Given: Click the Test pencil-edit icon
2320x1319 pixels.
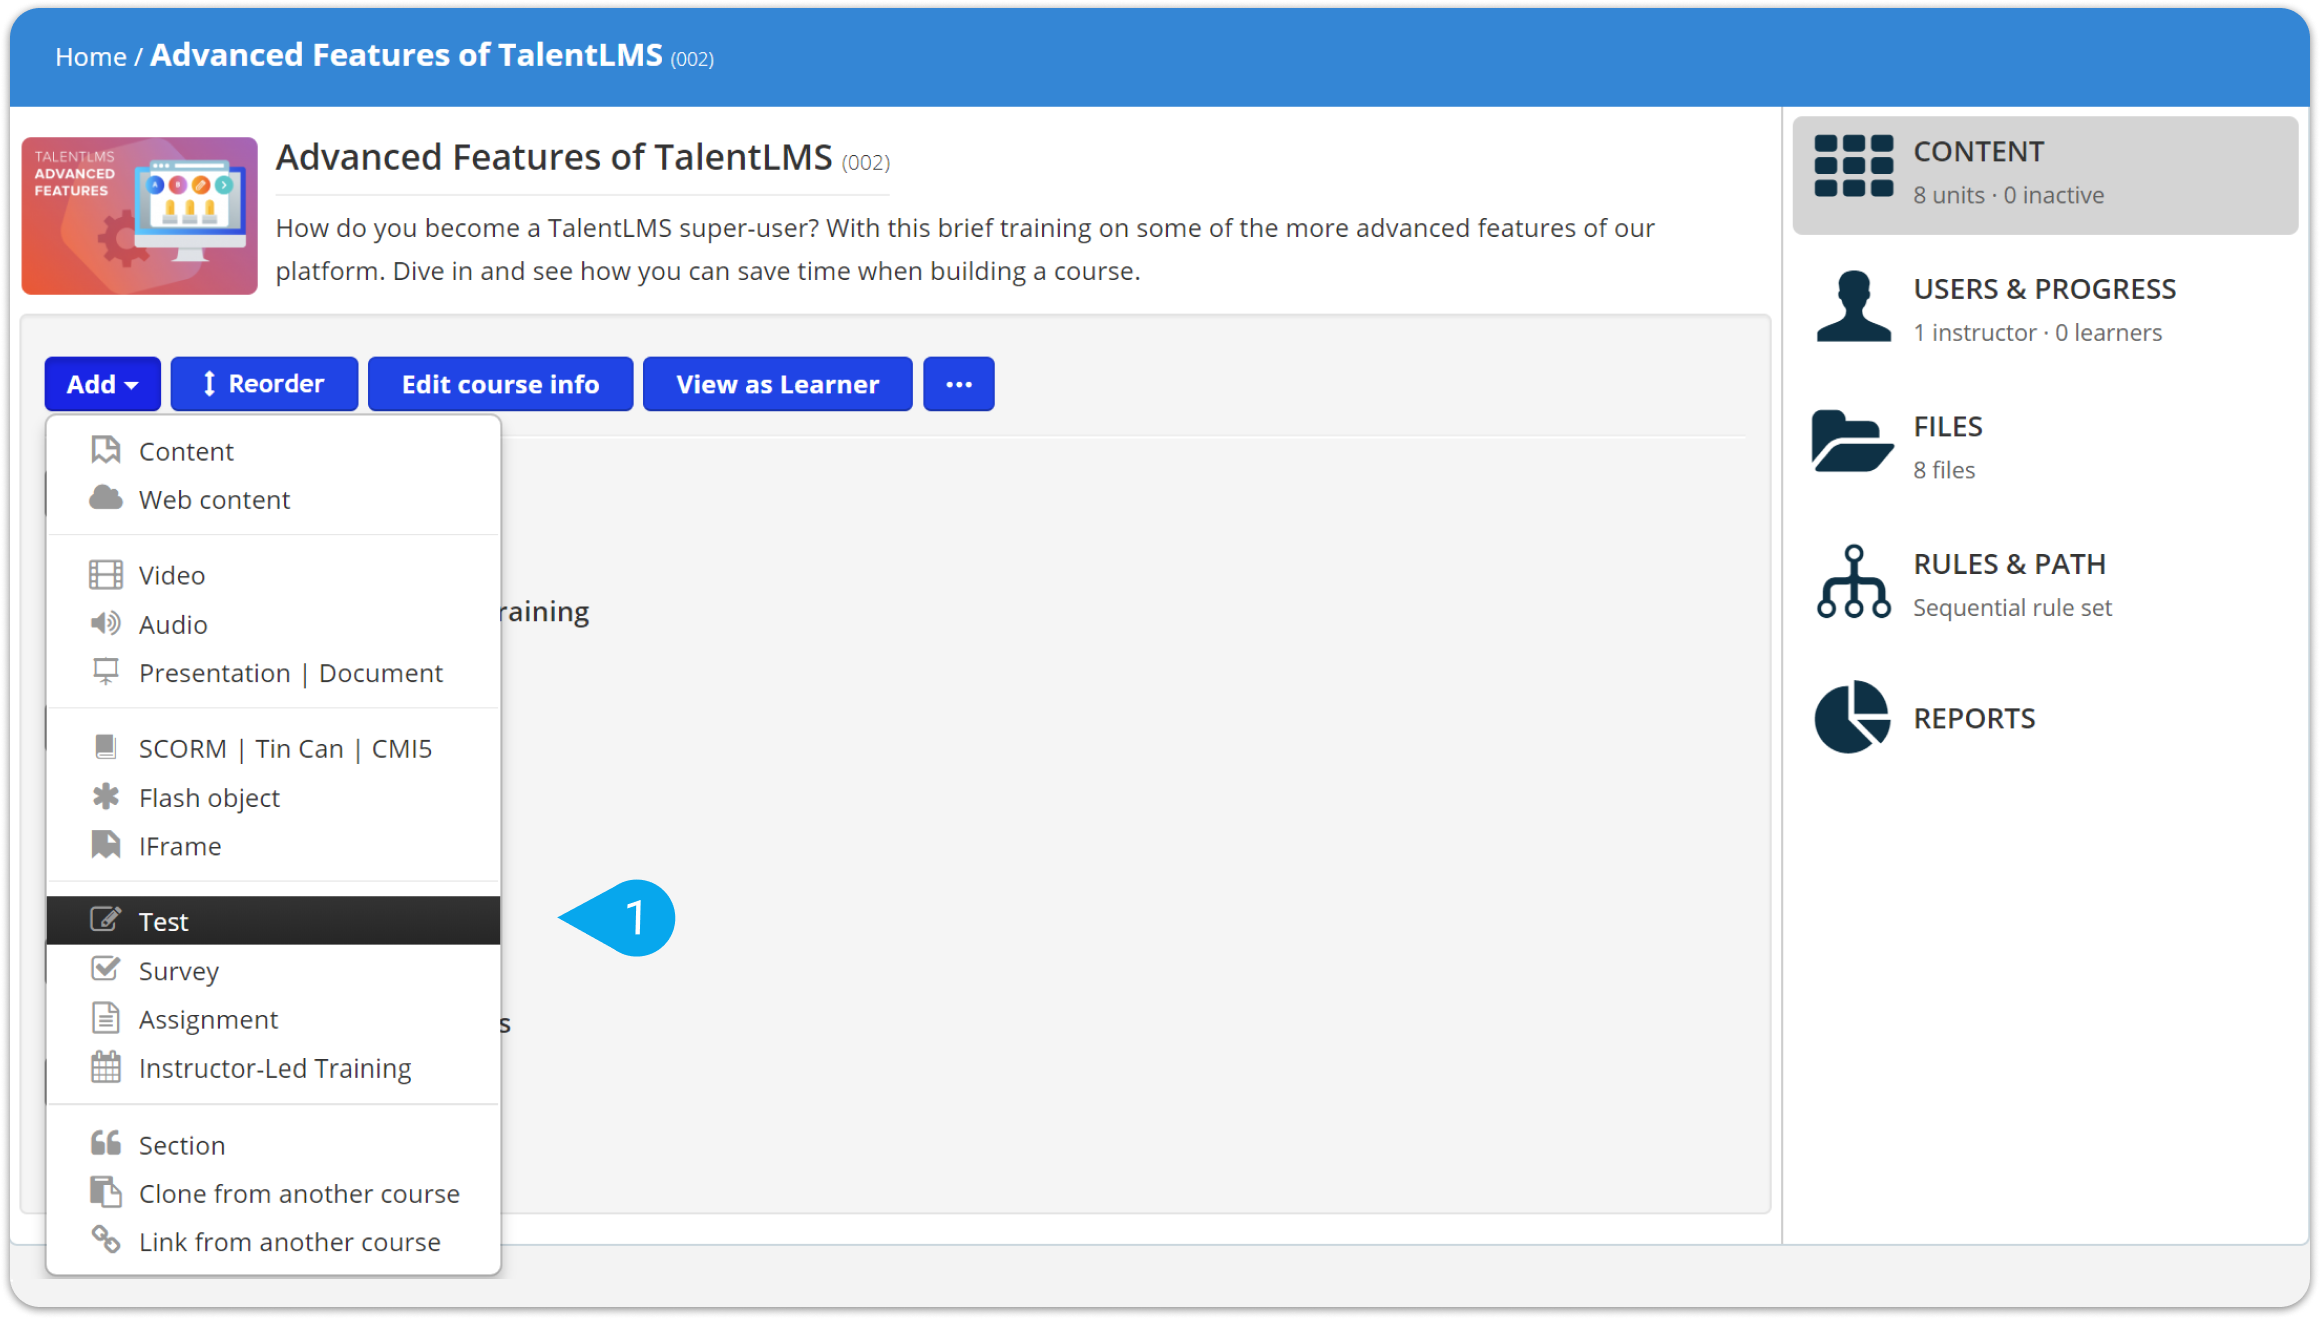Looking at the screenshot, I should click(105, 919).
